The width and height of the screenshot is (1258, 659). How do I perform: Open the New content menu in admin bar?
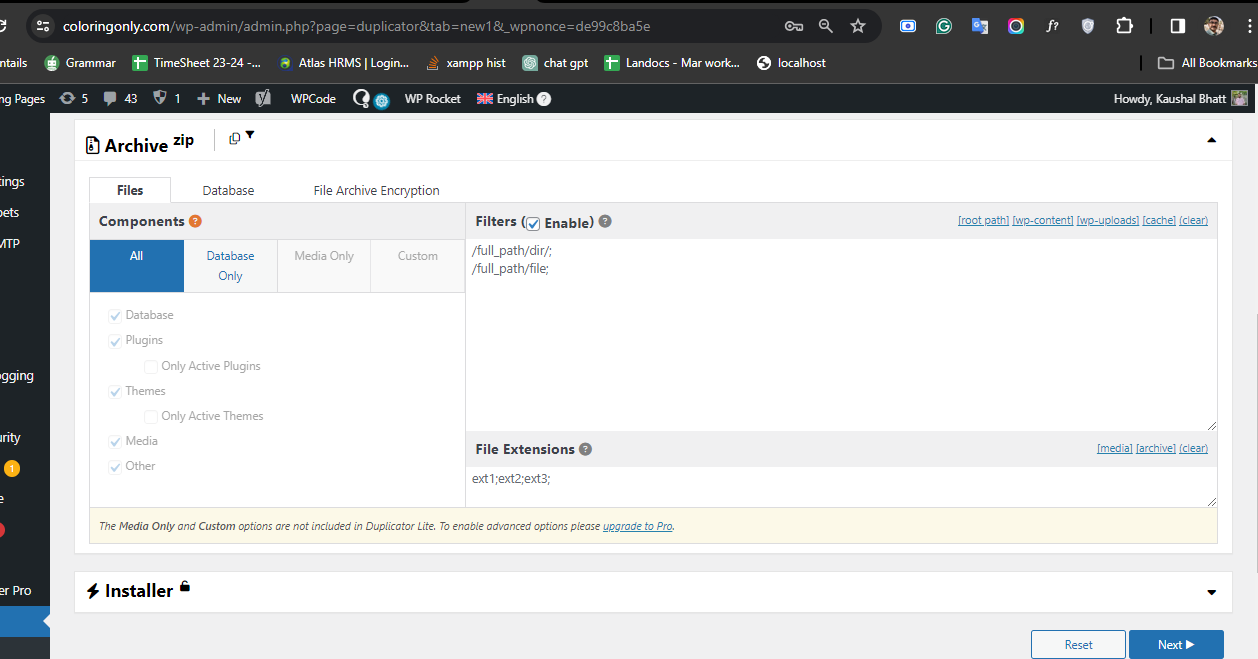(x=219, y=98)
